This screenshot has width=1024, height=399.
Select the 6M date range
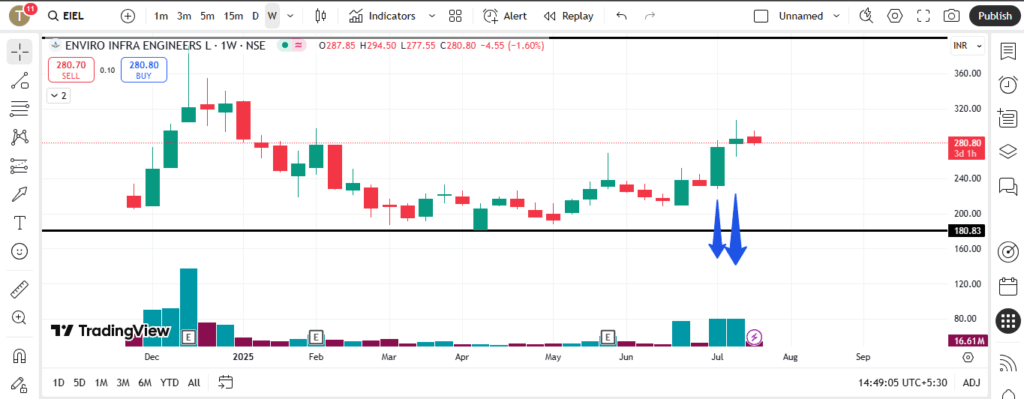tap(145, 382)
